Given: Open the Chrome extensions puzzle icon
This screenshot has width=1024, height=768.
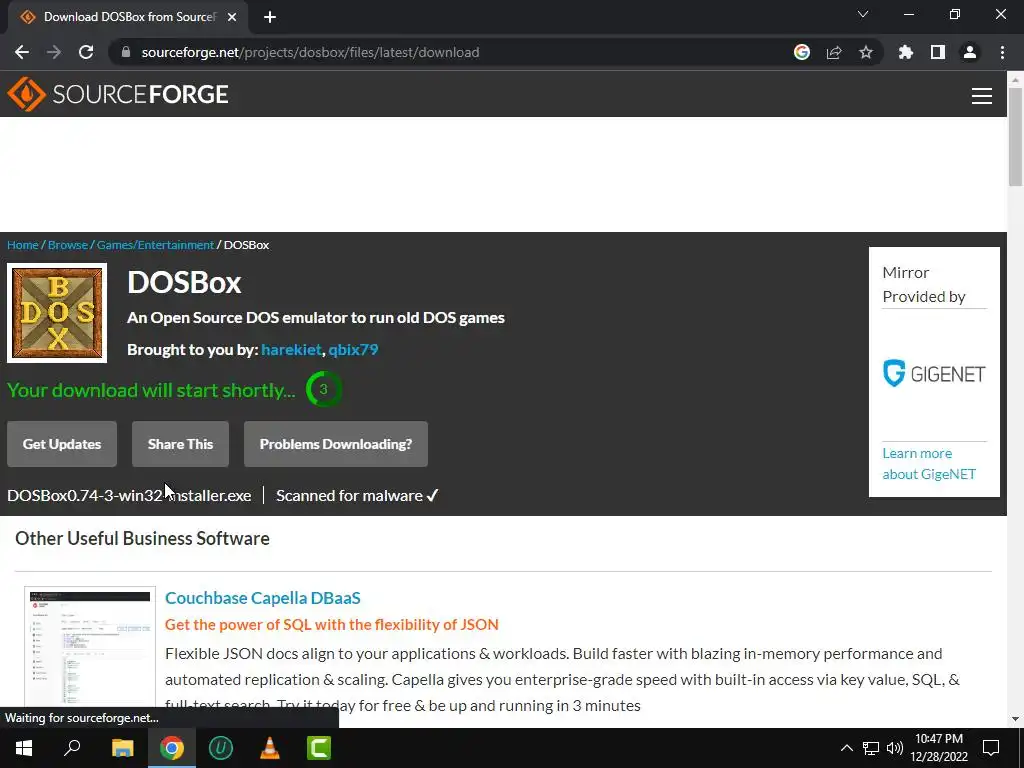Looking at the screenshot, I should pyautogui.click(x=906, y=52).
